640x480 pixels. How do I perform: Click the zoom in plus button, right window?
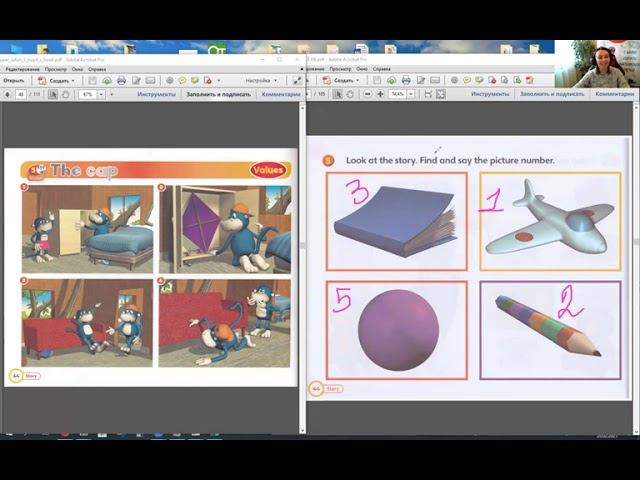[x=380, y=94]
